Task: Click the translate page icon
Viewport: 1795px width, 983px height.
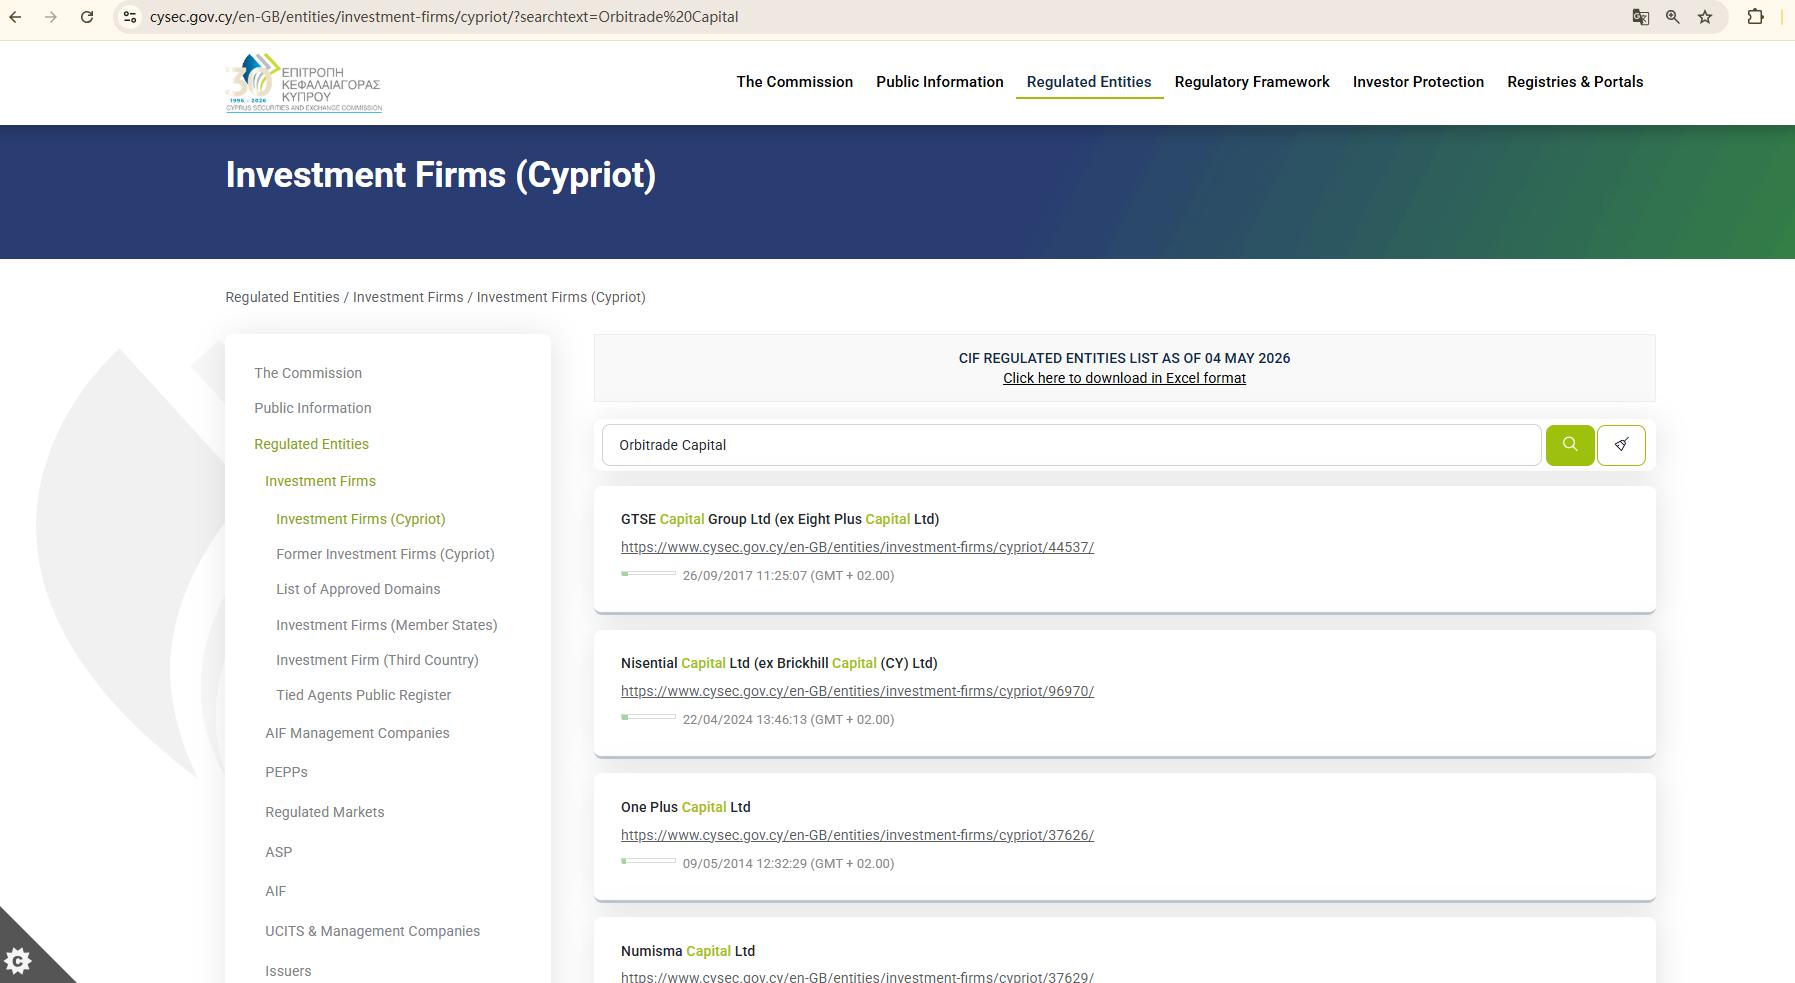Action: tap(1640, 17)
